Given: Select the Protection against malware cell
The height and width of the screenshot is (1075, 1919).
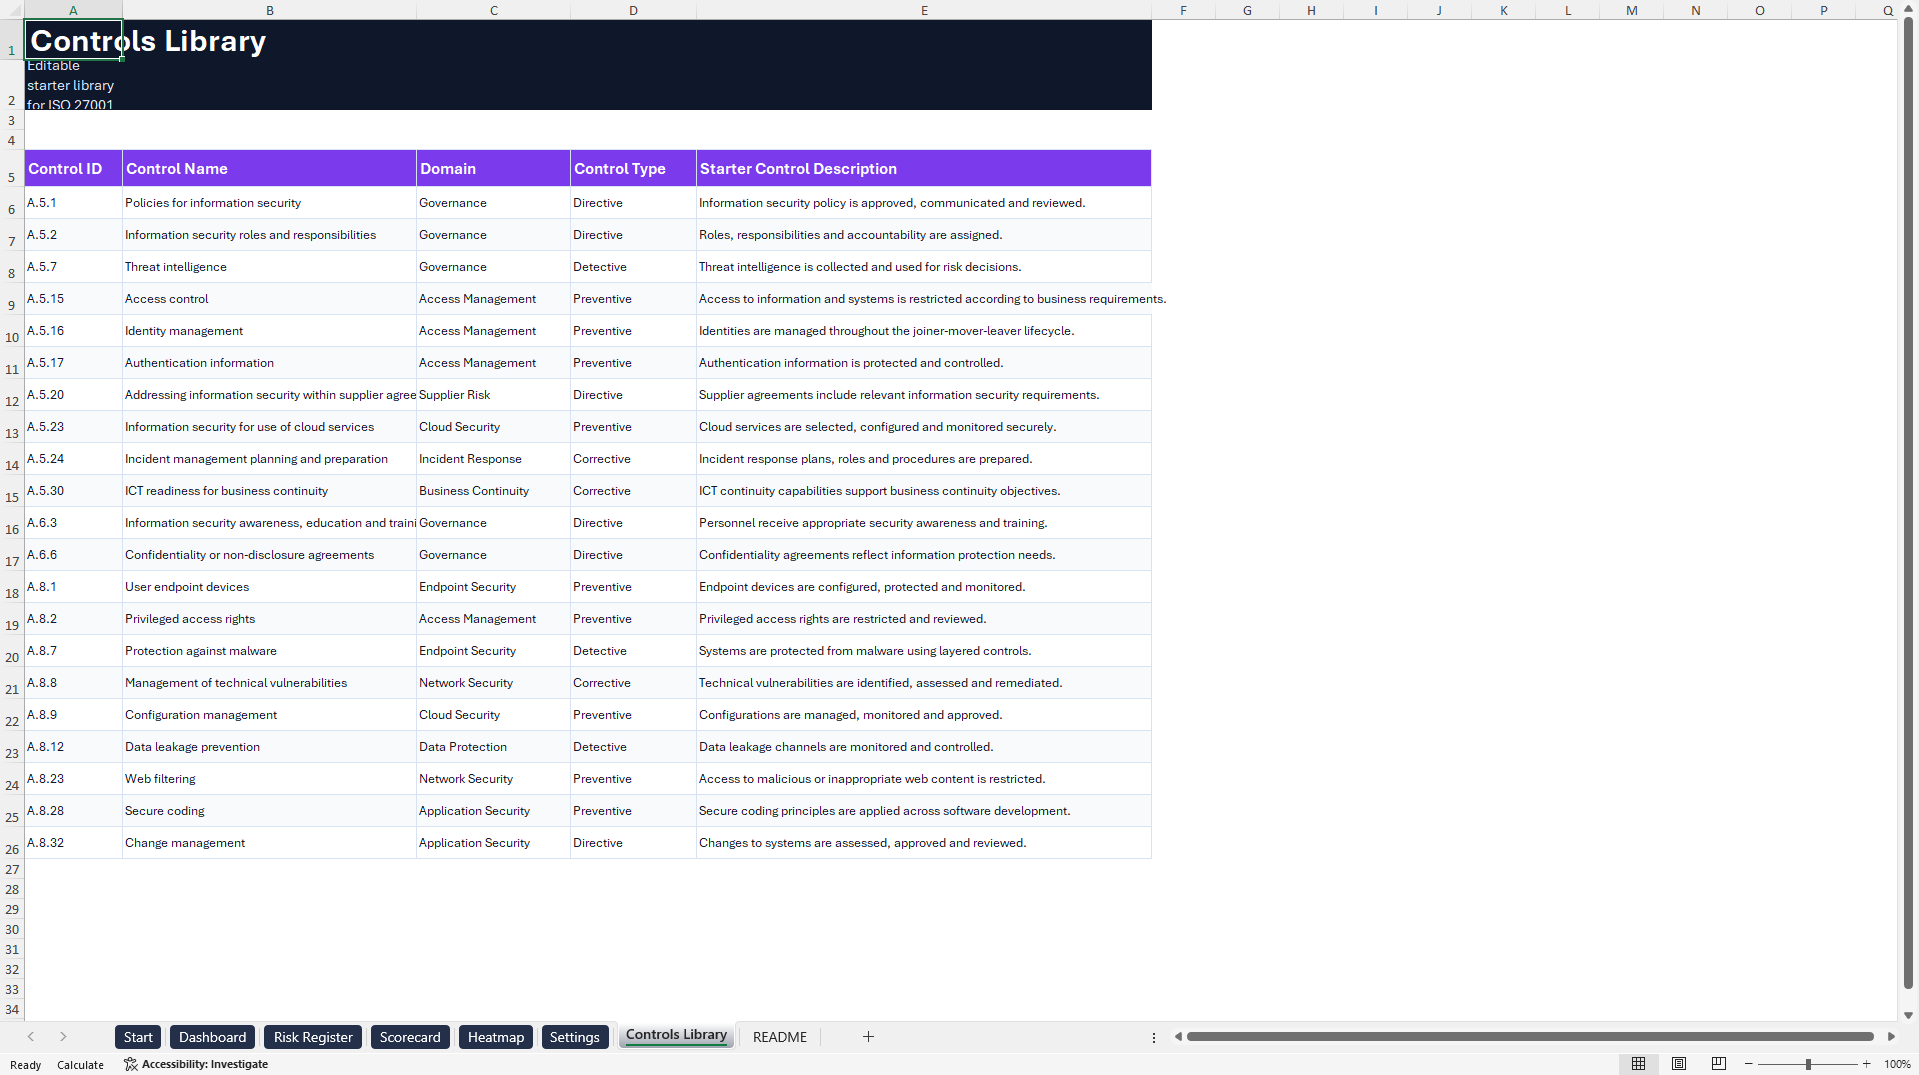Looking at the screenshot, I should click(269, 651).
